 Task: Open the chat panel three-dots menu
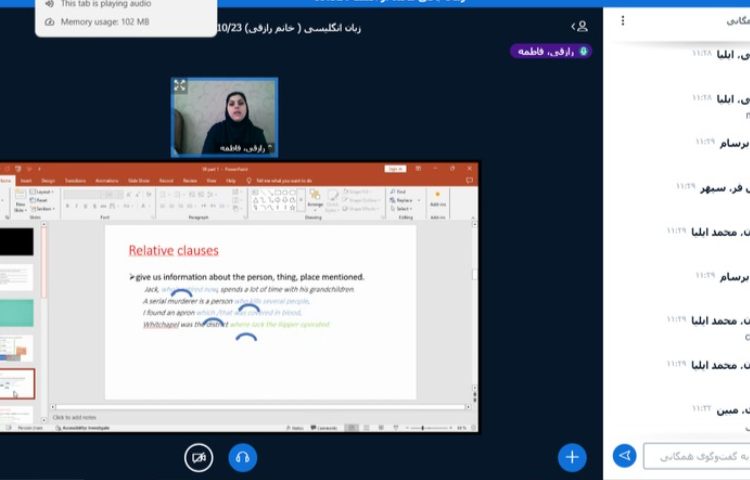623,21
